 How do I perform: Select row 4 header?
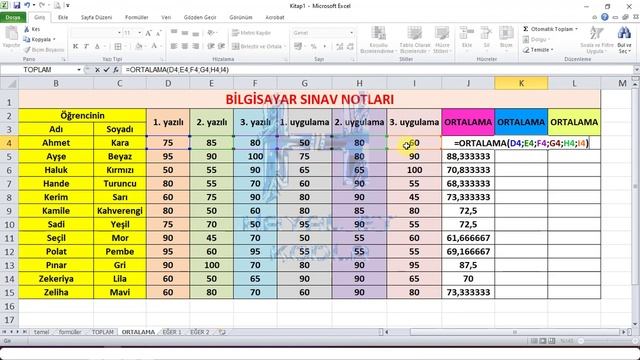(9, 143)
